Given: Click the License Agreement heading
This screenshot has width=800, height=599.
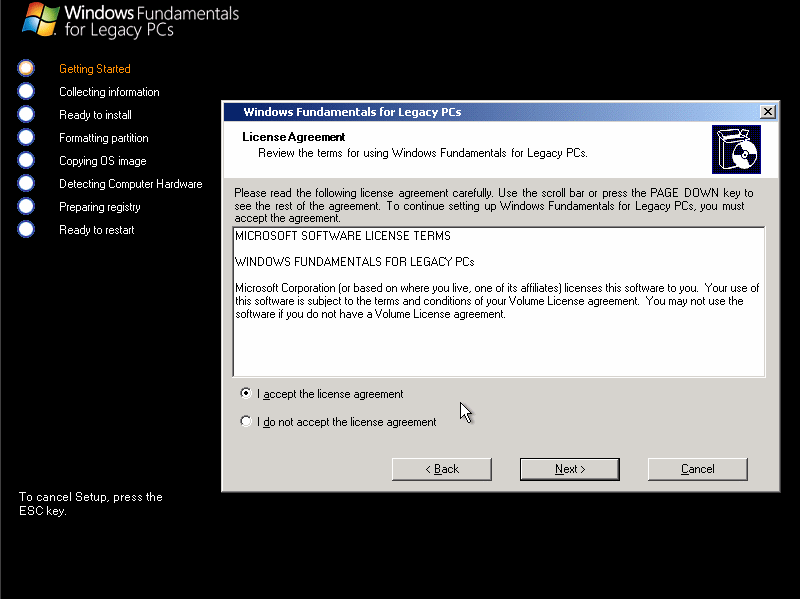Looking at the screenshot, I should pos(293,136).
